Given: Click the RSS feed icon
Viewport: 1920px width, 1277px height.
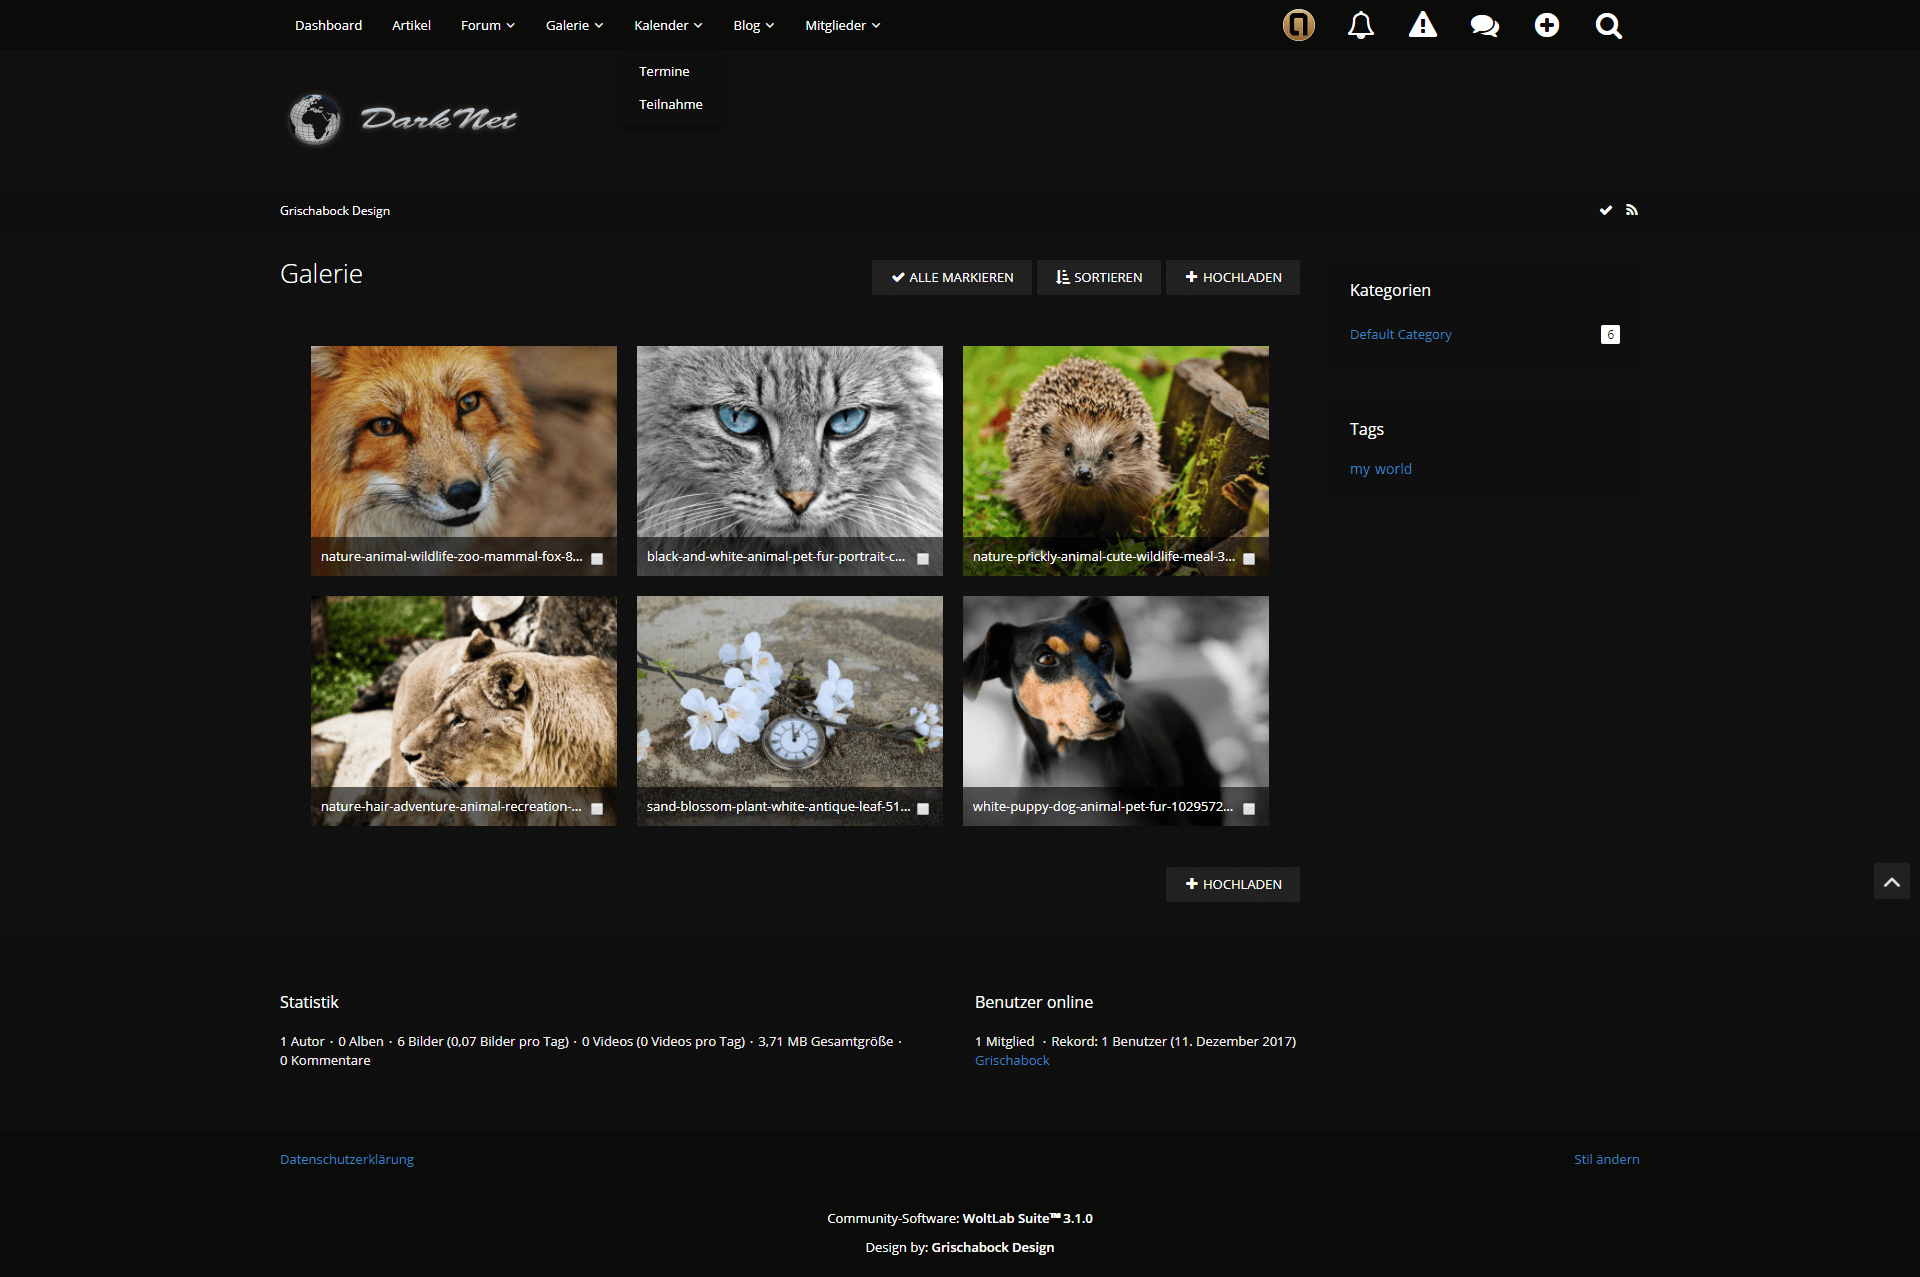Looking at the screenshot, I should tap(1631, 210).
